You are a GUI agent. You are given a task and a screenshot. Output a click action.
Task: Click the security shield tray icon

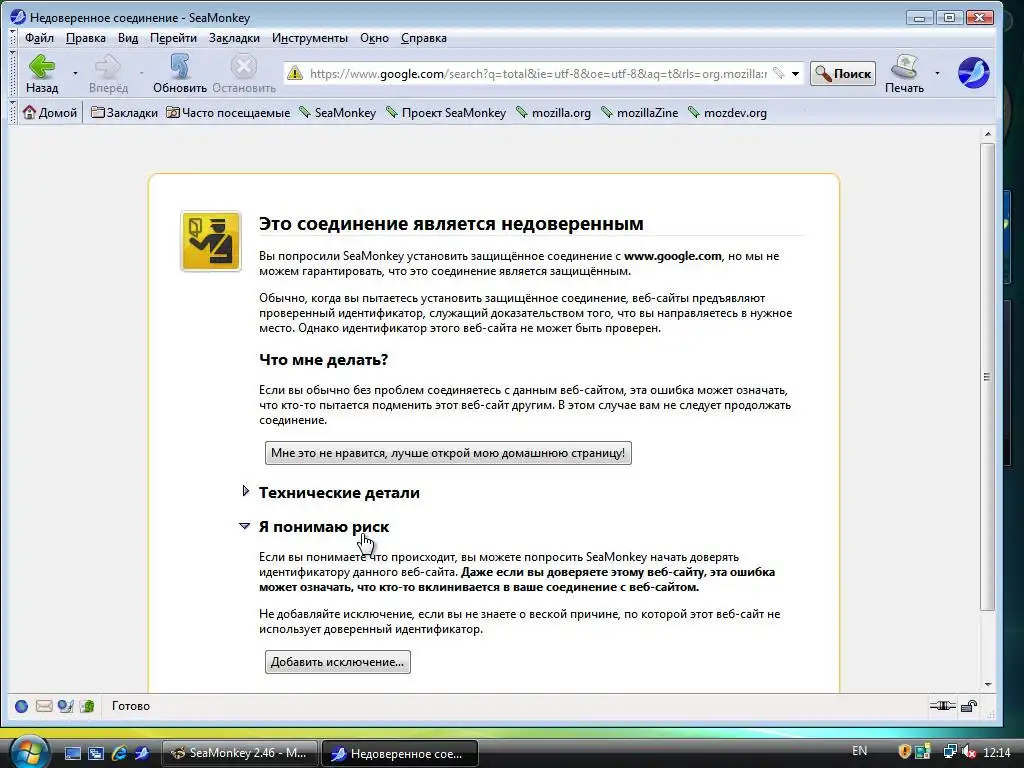[904, 752]
